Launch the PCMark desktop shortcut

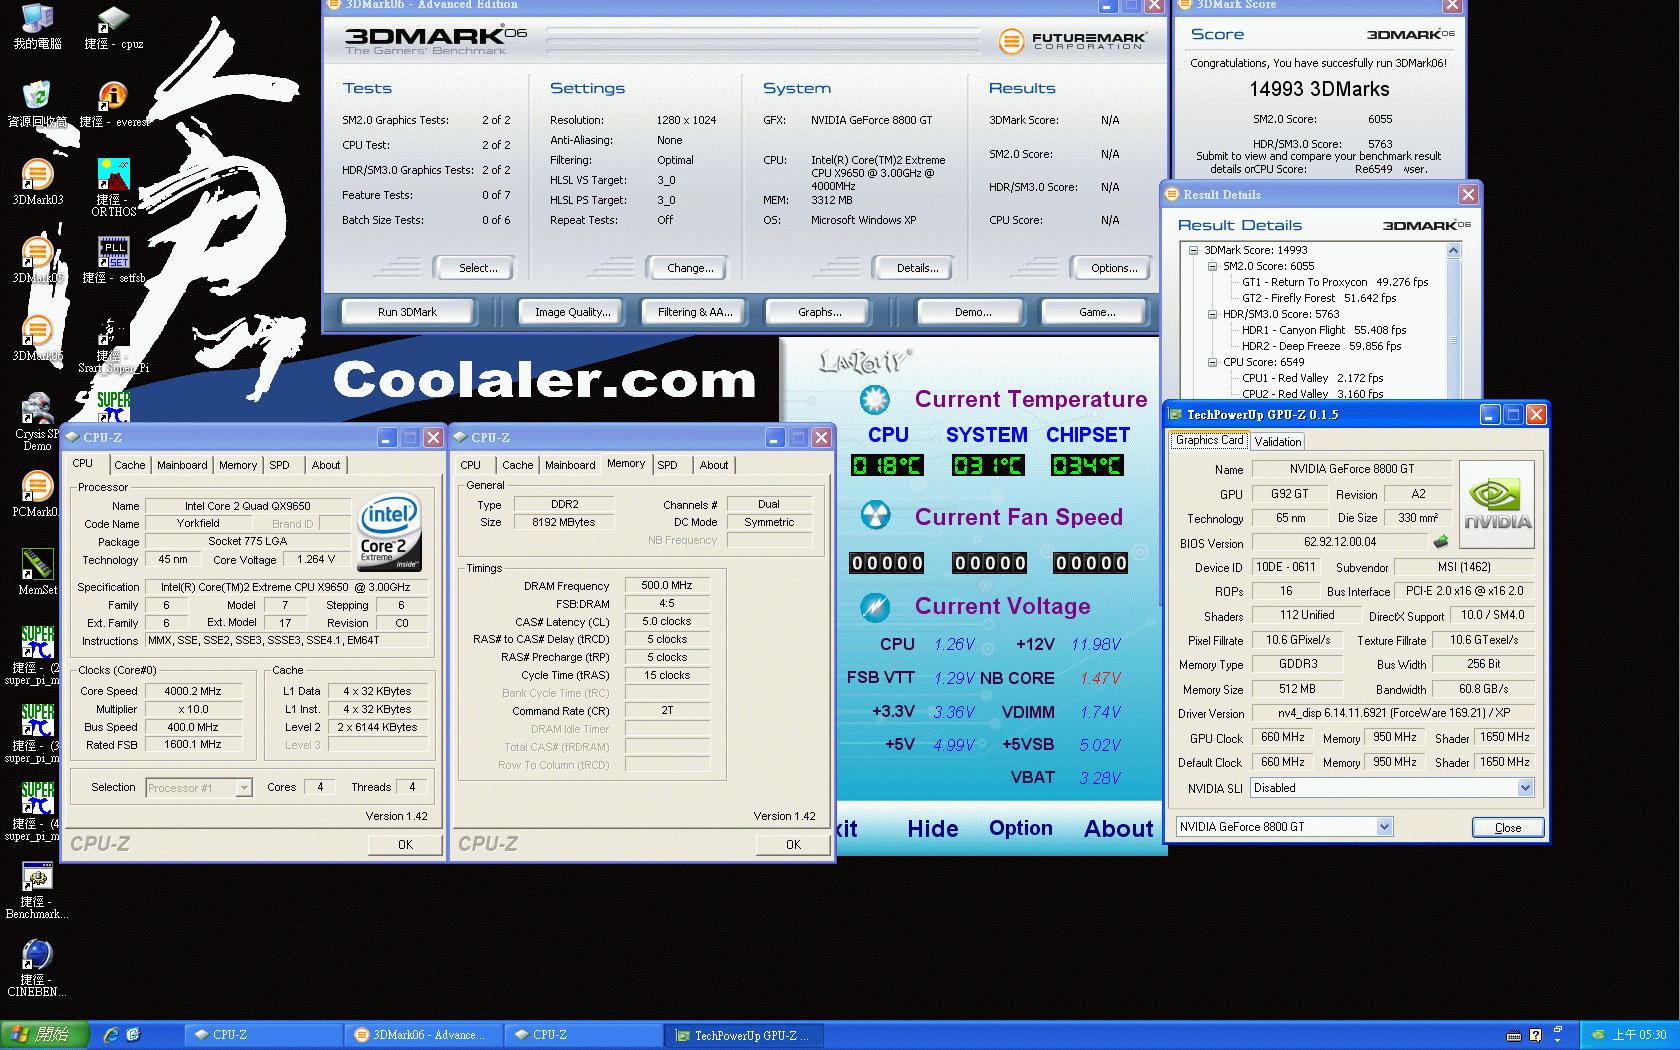(x=37, y=494)
